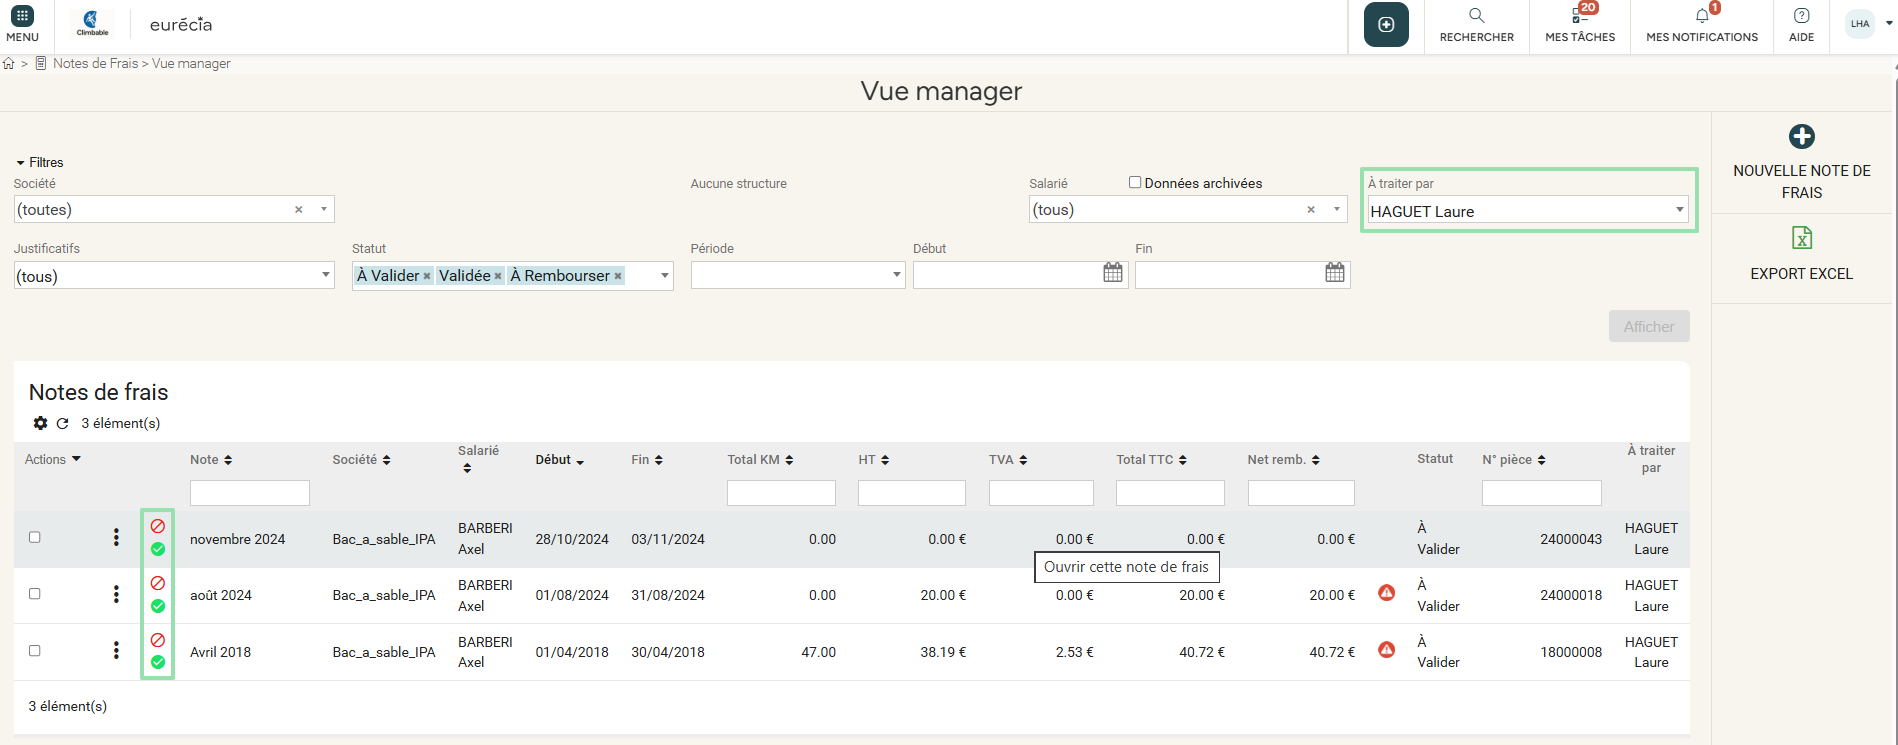Click the green plus Nouvelle note de frais icon
The width and height of the screenshot is (1898, 745).
pyautogui.click(x=1801, y=137)
